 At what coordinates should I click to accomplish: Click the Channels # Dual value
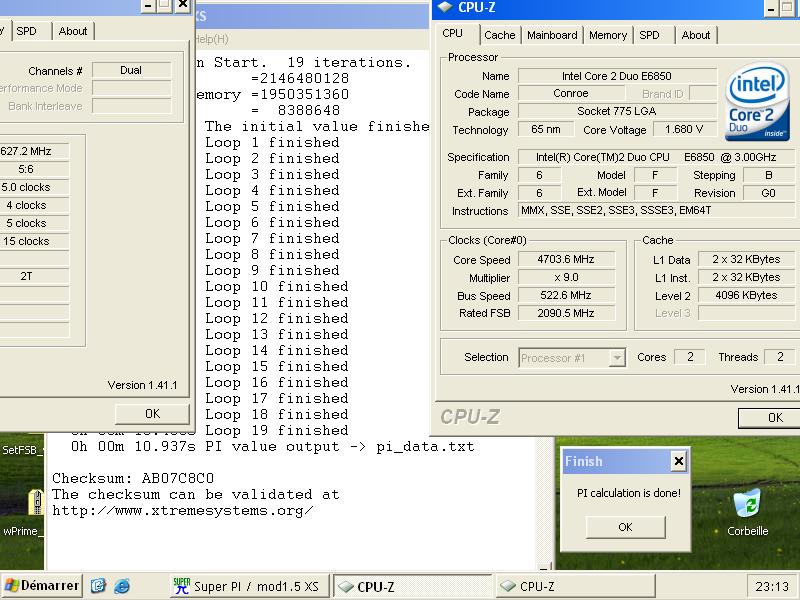click(x=131, y=70)
